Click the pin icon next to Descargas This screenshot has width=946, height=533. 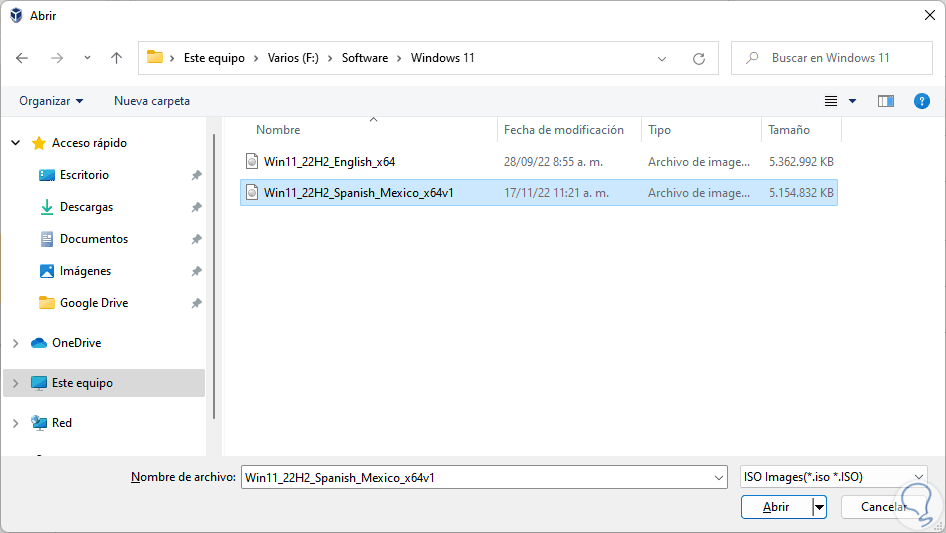(196, 207)
